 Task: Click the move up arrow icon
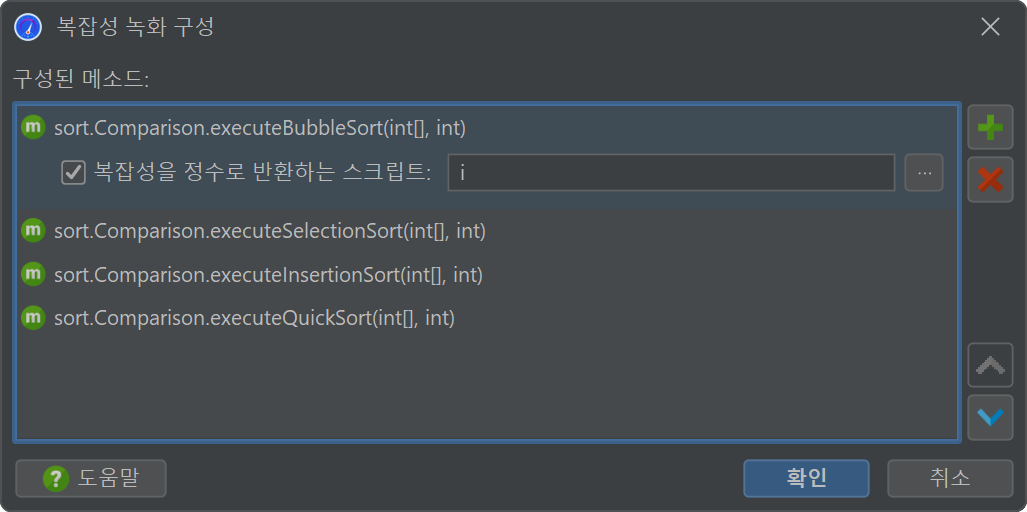point(990,365)
